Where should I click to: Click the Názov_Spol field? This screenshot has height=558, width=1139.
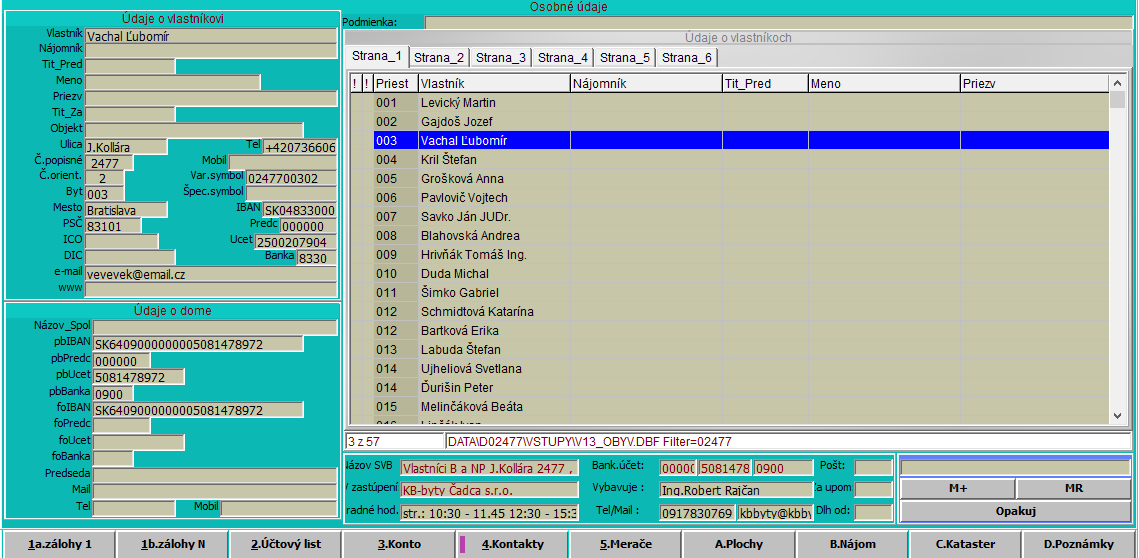pyautogui.click(x=215, y=327)
